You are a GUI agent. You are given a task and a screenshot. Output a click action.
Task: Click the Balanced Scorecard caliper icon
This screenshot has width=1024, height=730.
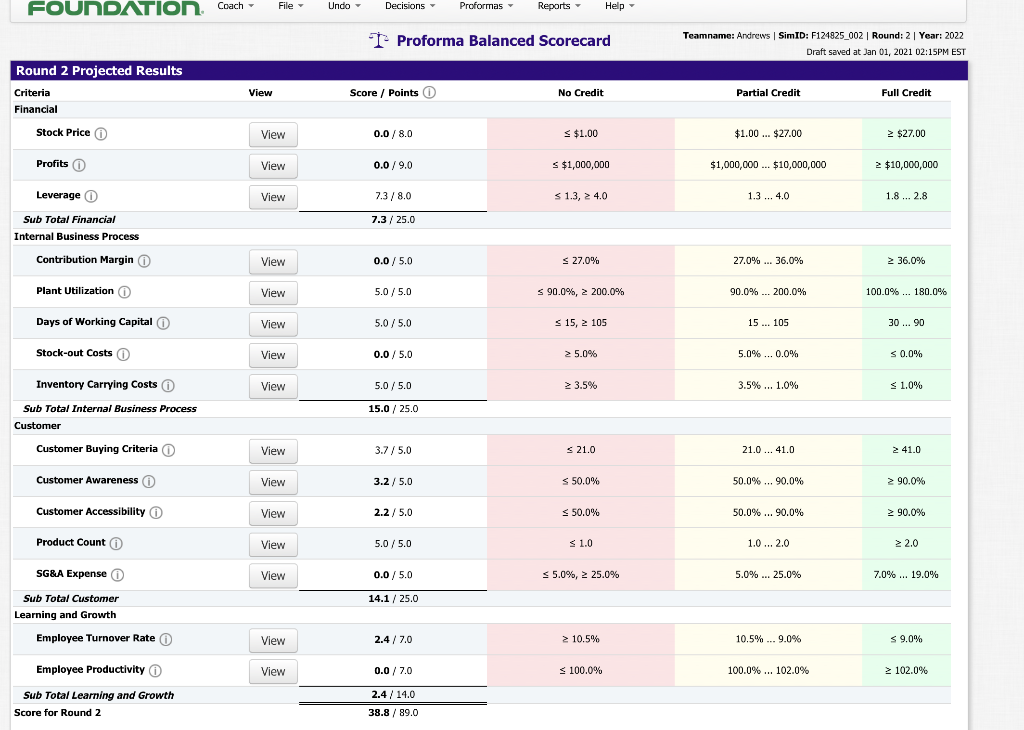tap(378, 41)
